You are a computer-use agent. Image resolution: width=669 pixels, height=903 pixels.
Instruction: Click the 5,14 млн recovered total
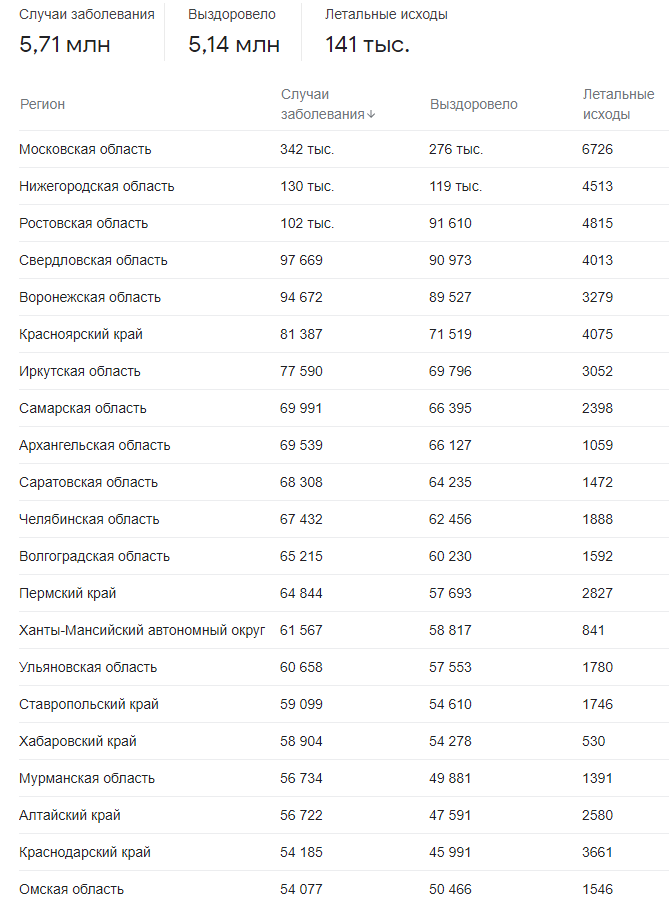click(234, 44)
